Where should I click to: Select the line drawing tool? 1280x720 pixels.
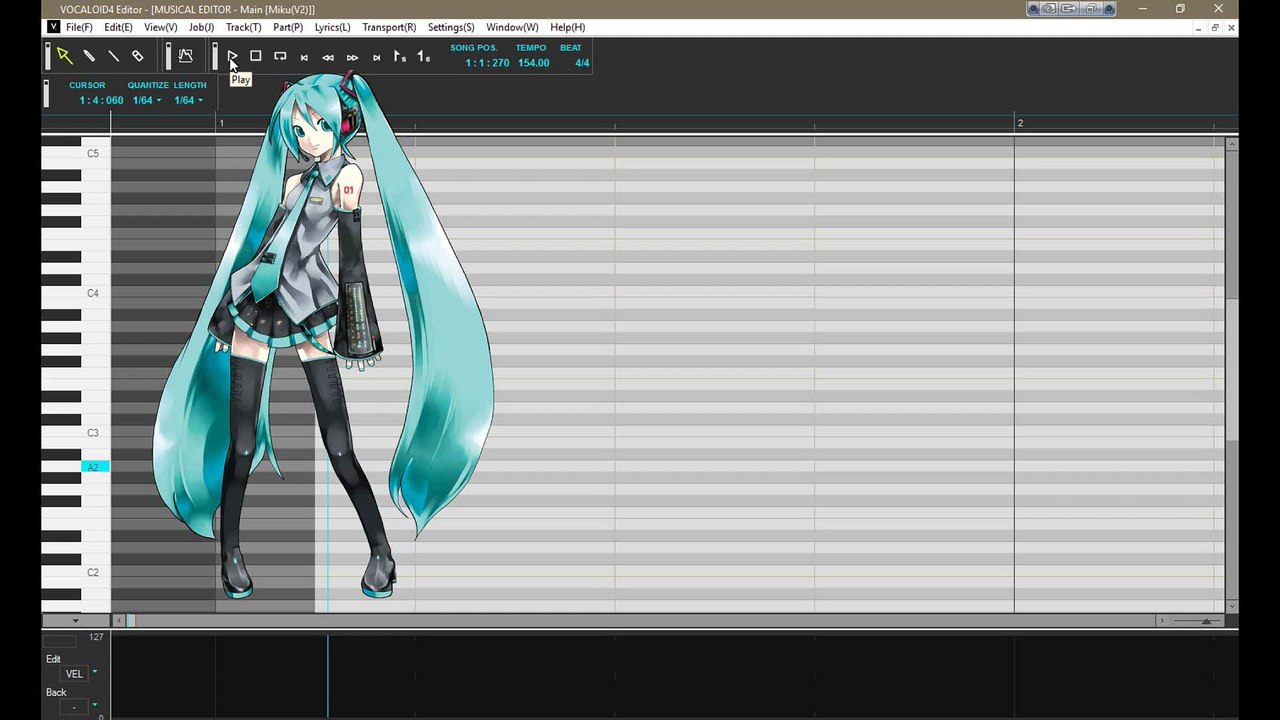[113, 56]
